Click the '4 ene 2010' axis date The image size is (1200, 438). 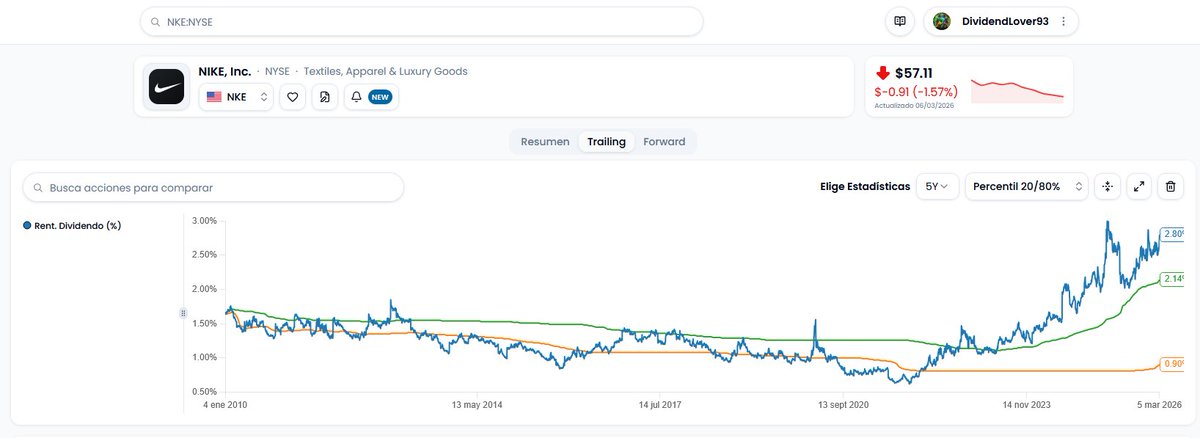click(x=226, y=405)
